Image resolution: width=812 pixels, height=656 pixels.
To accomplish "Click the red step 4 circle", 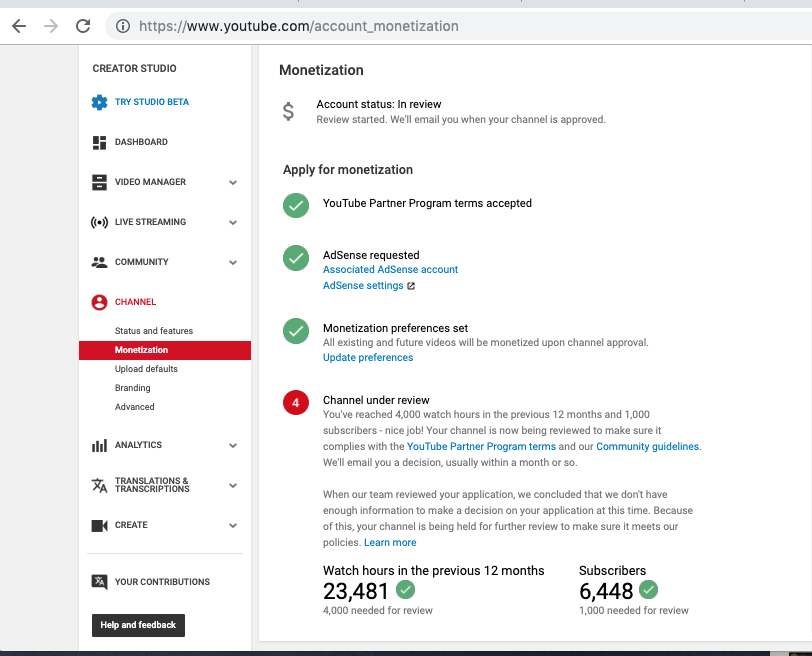I will coord(296,403).
